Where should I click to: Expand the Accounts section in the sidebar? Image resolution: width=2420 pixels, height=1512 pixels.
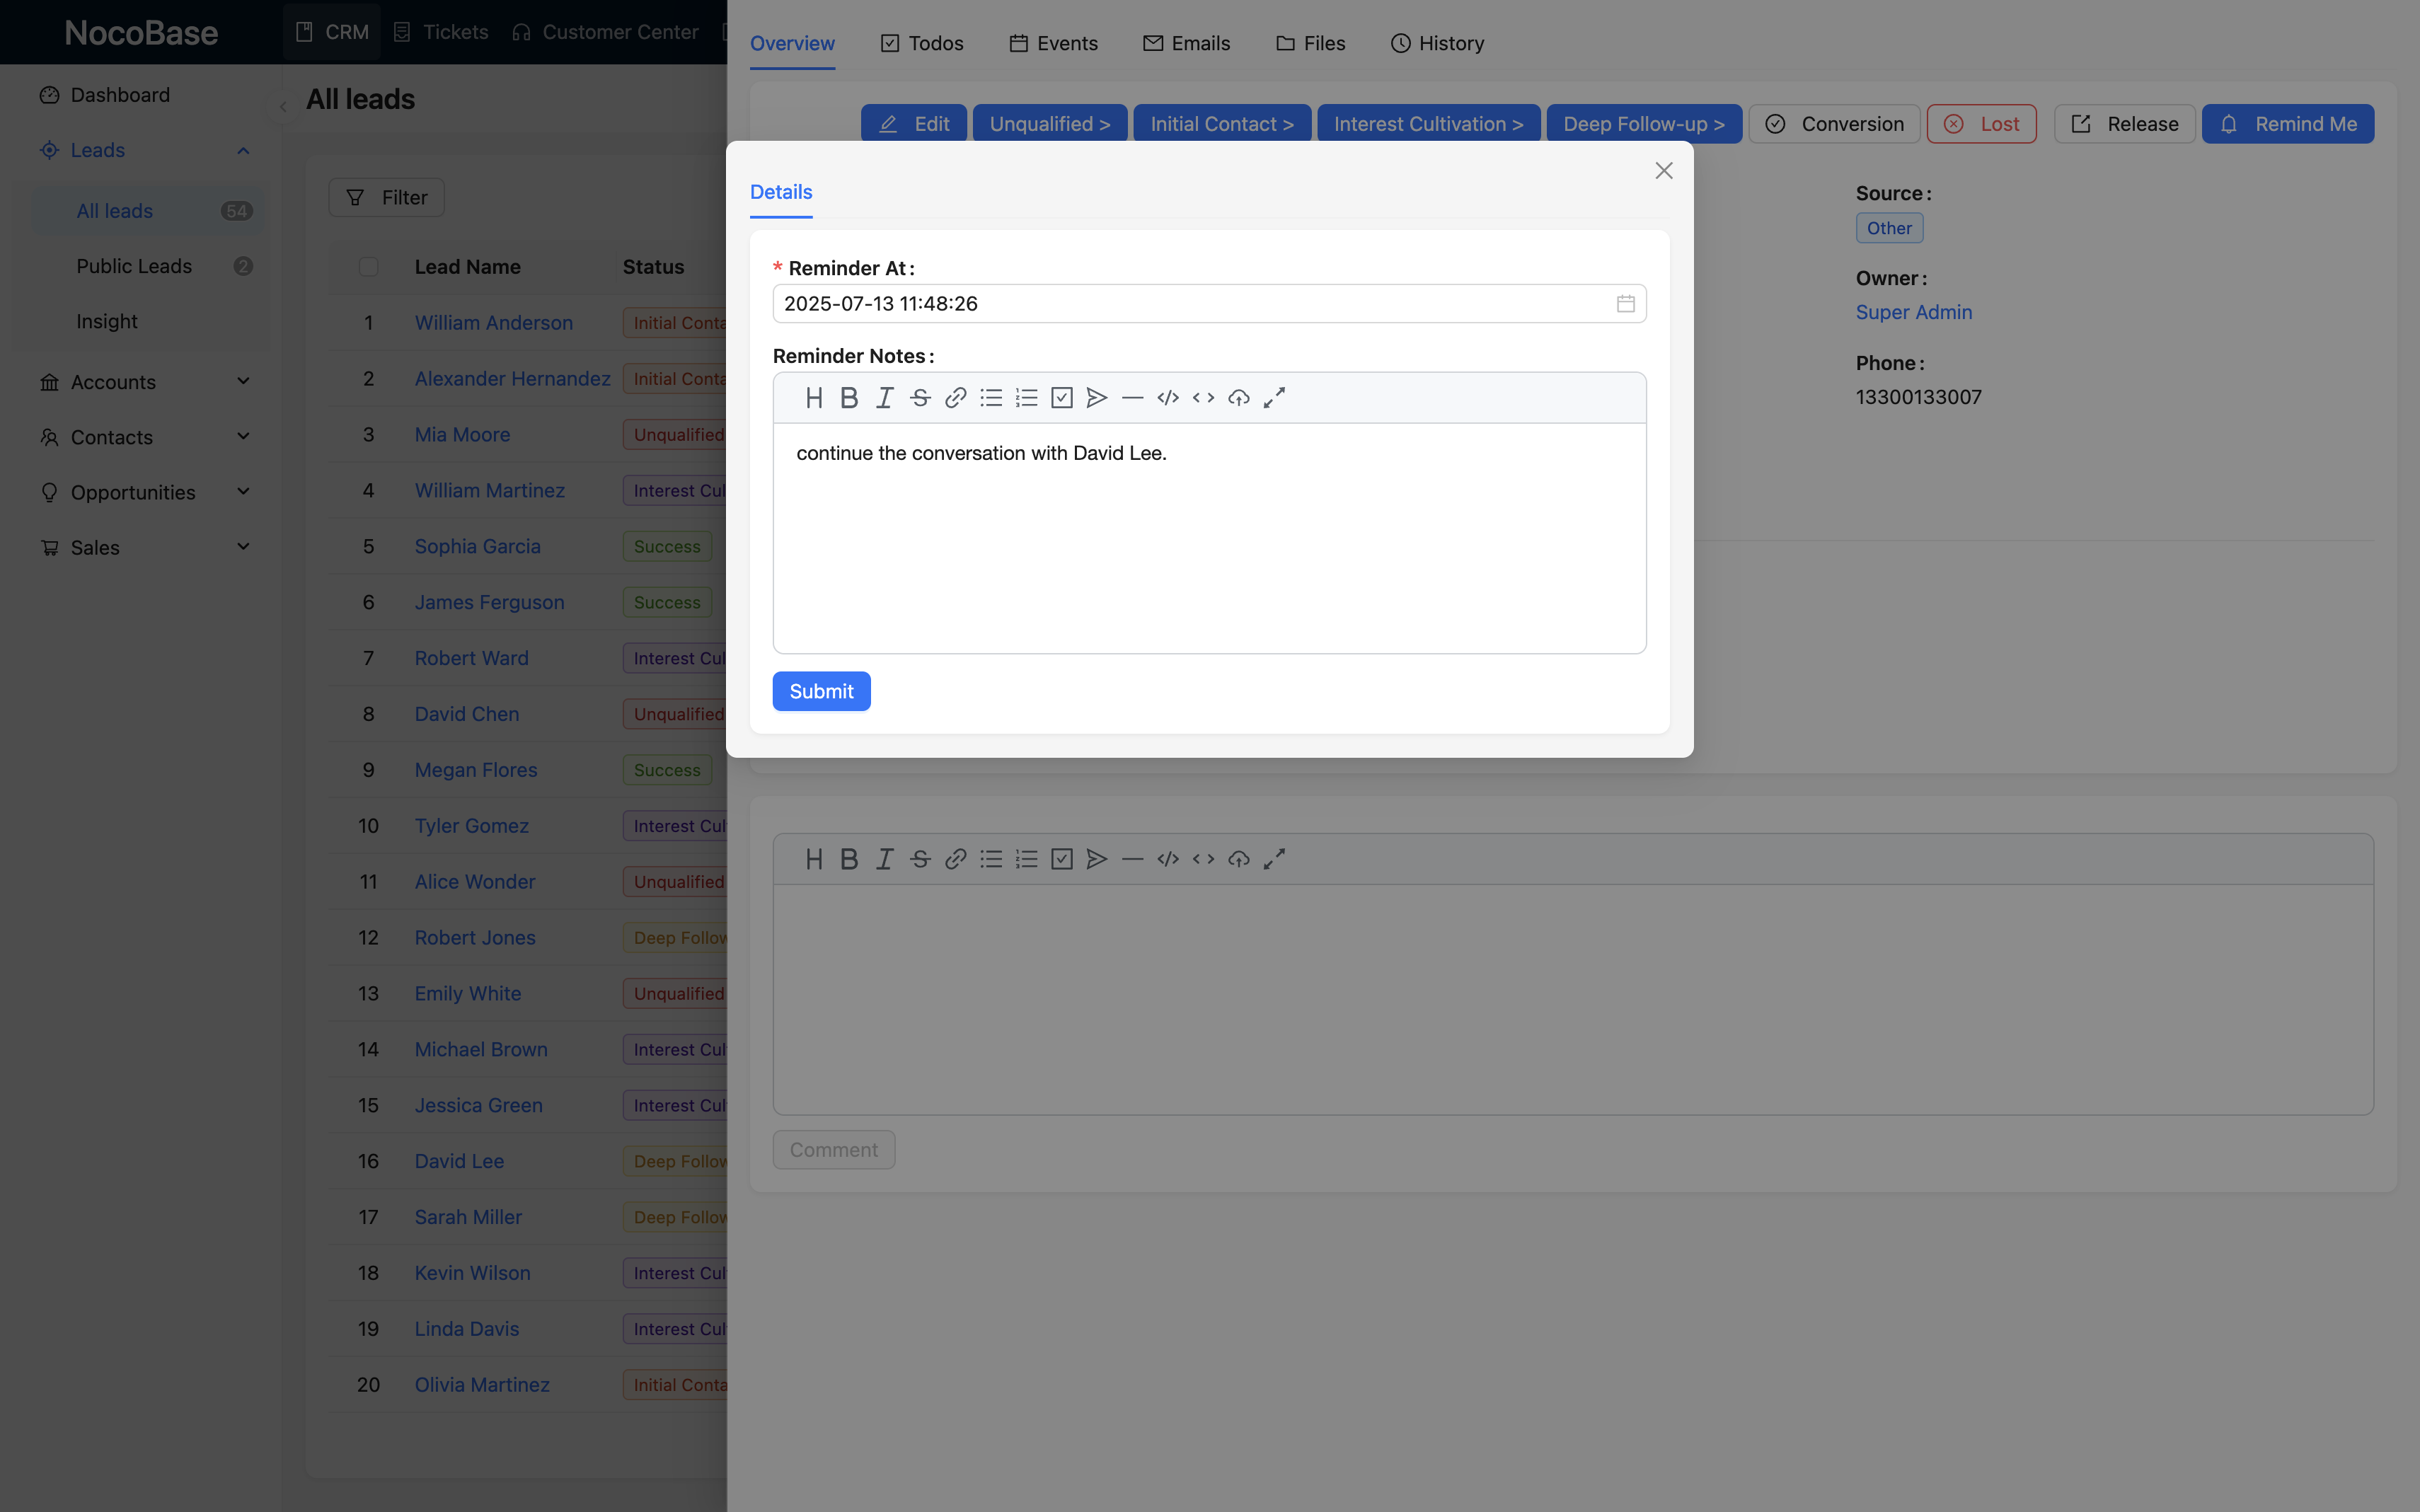coord(243,381)
